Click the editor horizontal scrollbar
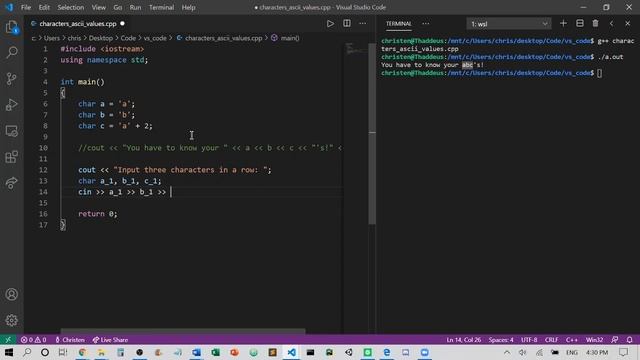The height and width of the screenshot is (360, 640). tap(183, 331)
